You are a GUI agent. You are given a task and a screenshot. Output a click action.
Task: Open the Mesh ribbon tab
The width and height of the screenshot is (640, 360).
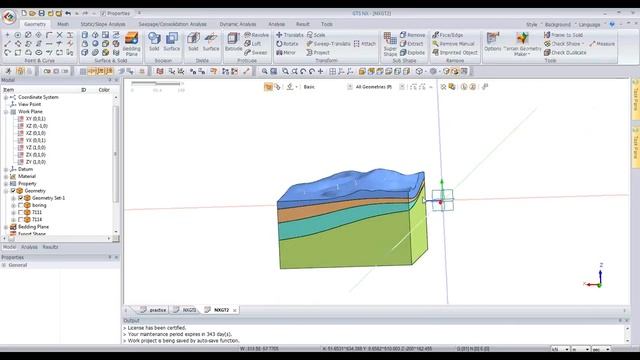click(x=63, y=24)
